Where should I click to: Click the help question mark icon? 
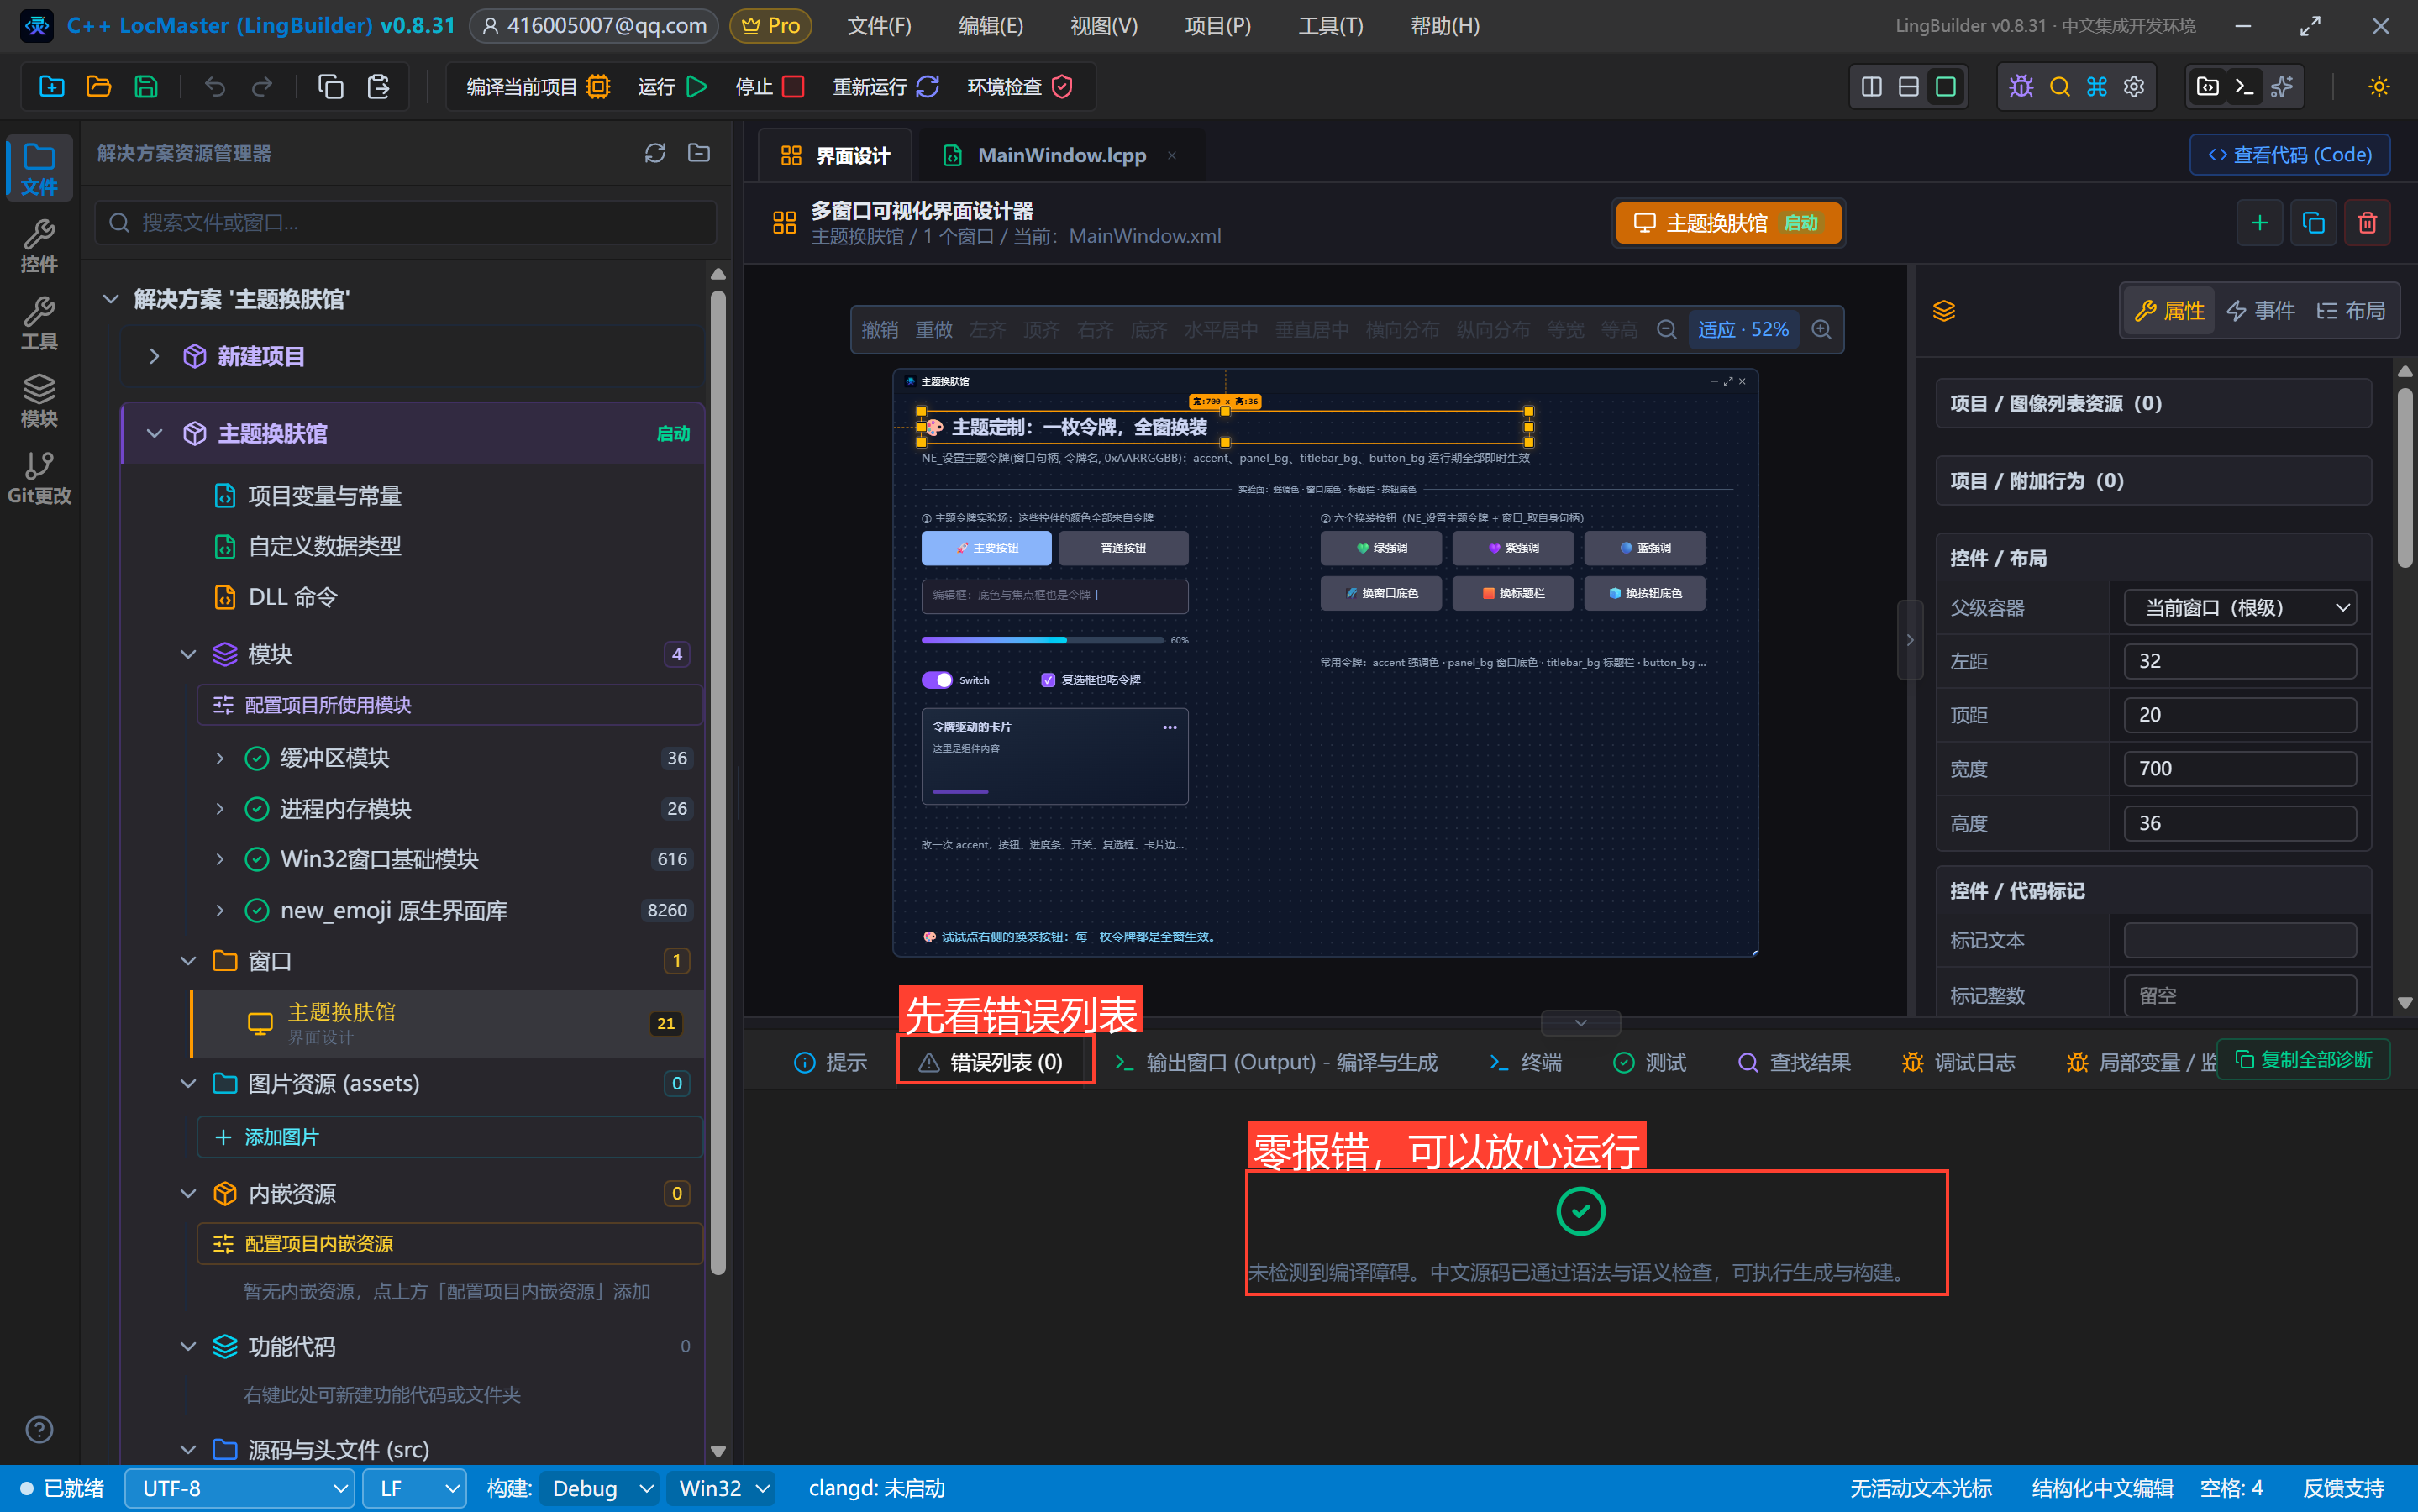point(39,1430)
